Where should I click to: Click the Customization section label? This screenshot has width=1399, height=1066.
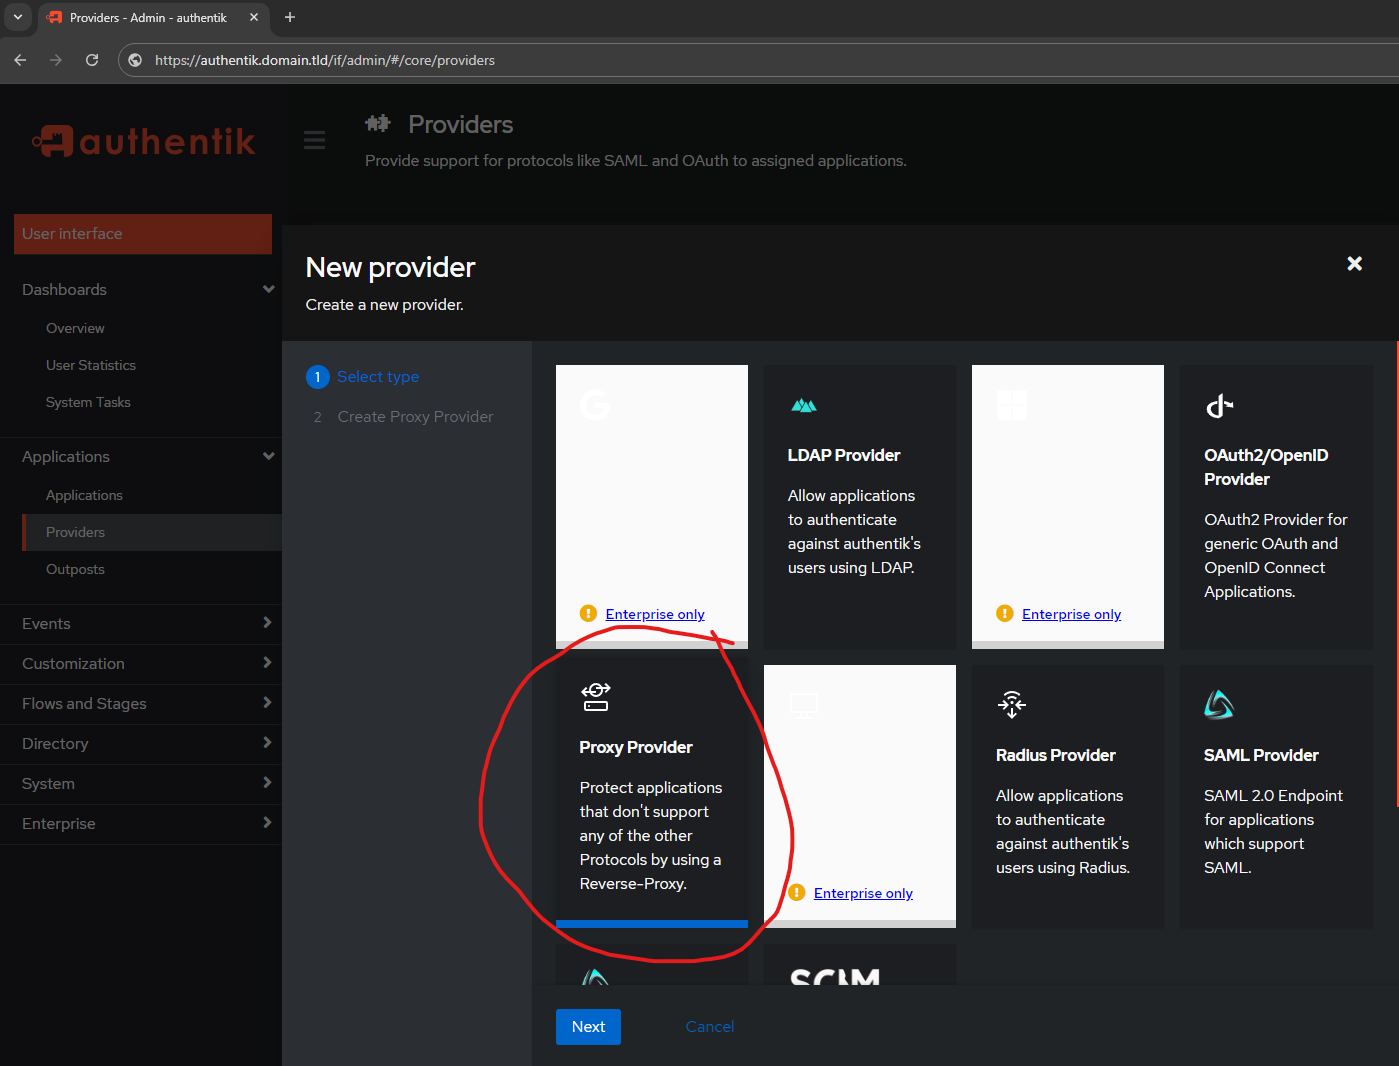click(x=73, y=664)
